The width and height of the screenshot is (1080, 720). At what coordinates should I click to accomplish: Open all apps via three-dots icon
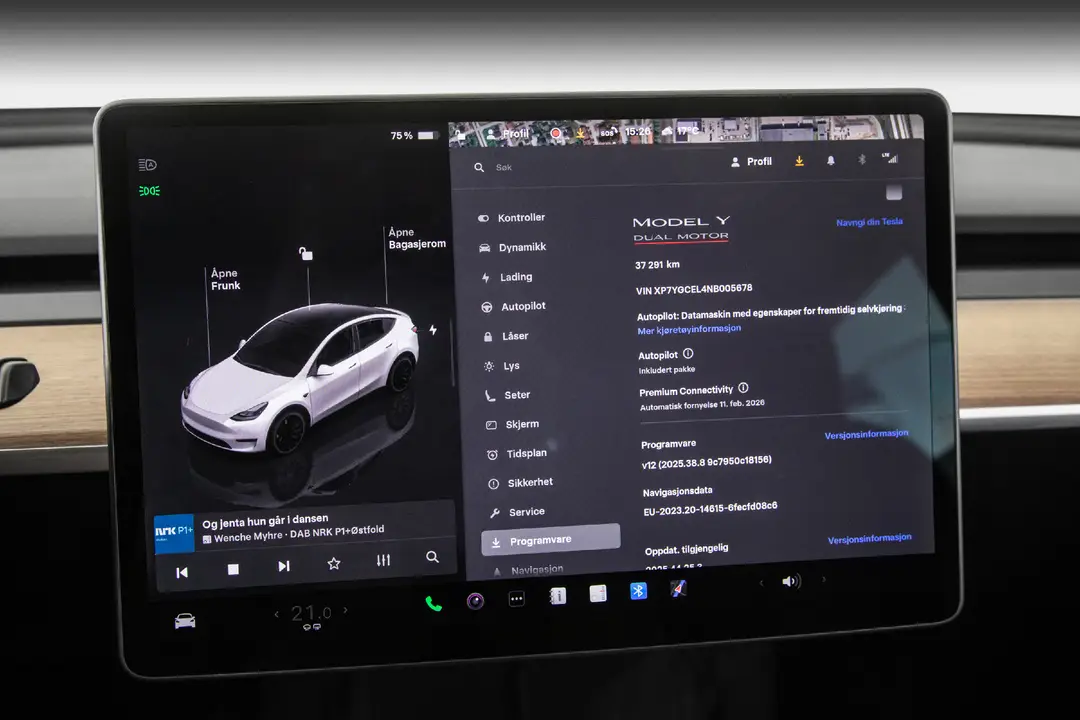point(517,599)
